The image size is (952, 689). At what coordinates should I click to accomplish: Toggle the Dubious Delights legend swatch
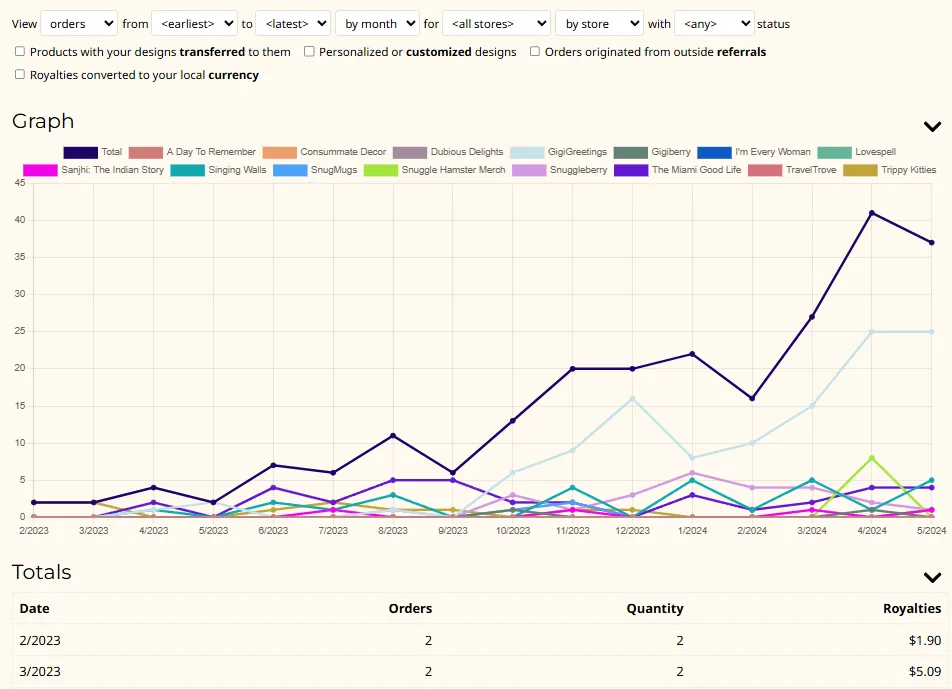coord(410,152)
